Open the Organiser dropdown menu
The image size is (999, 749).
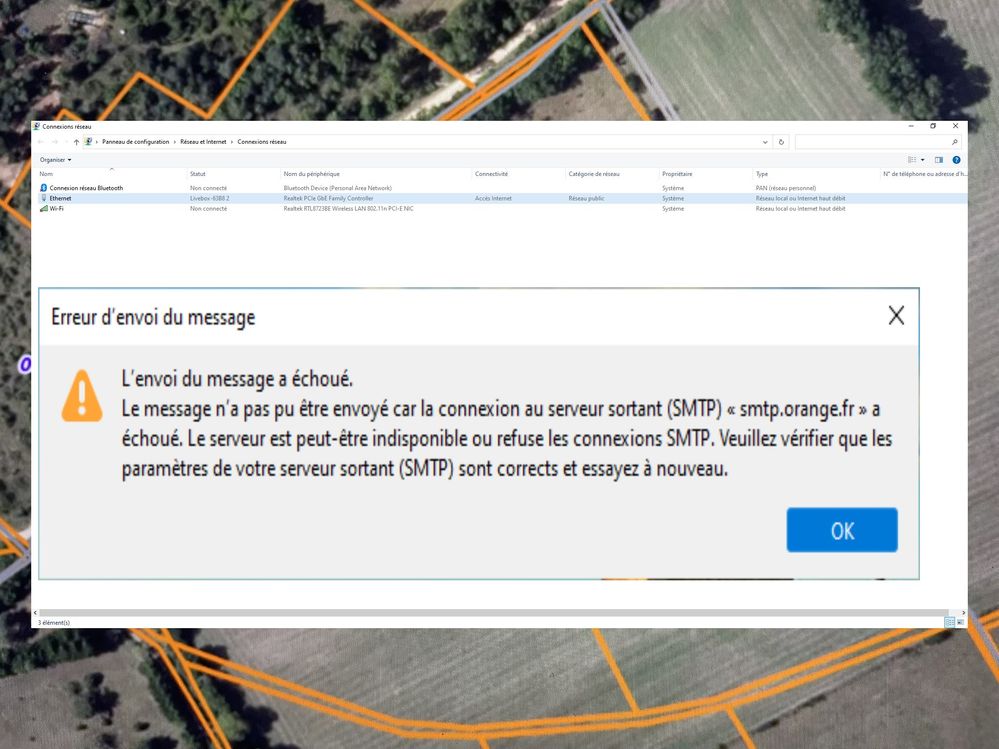pos(55,160)
